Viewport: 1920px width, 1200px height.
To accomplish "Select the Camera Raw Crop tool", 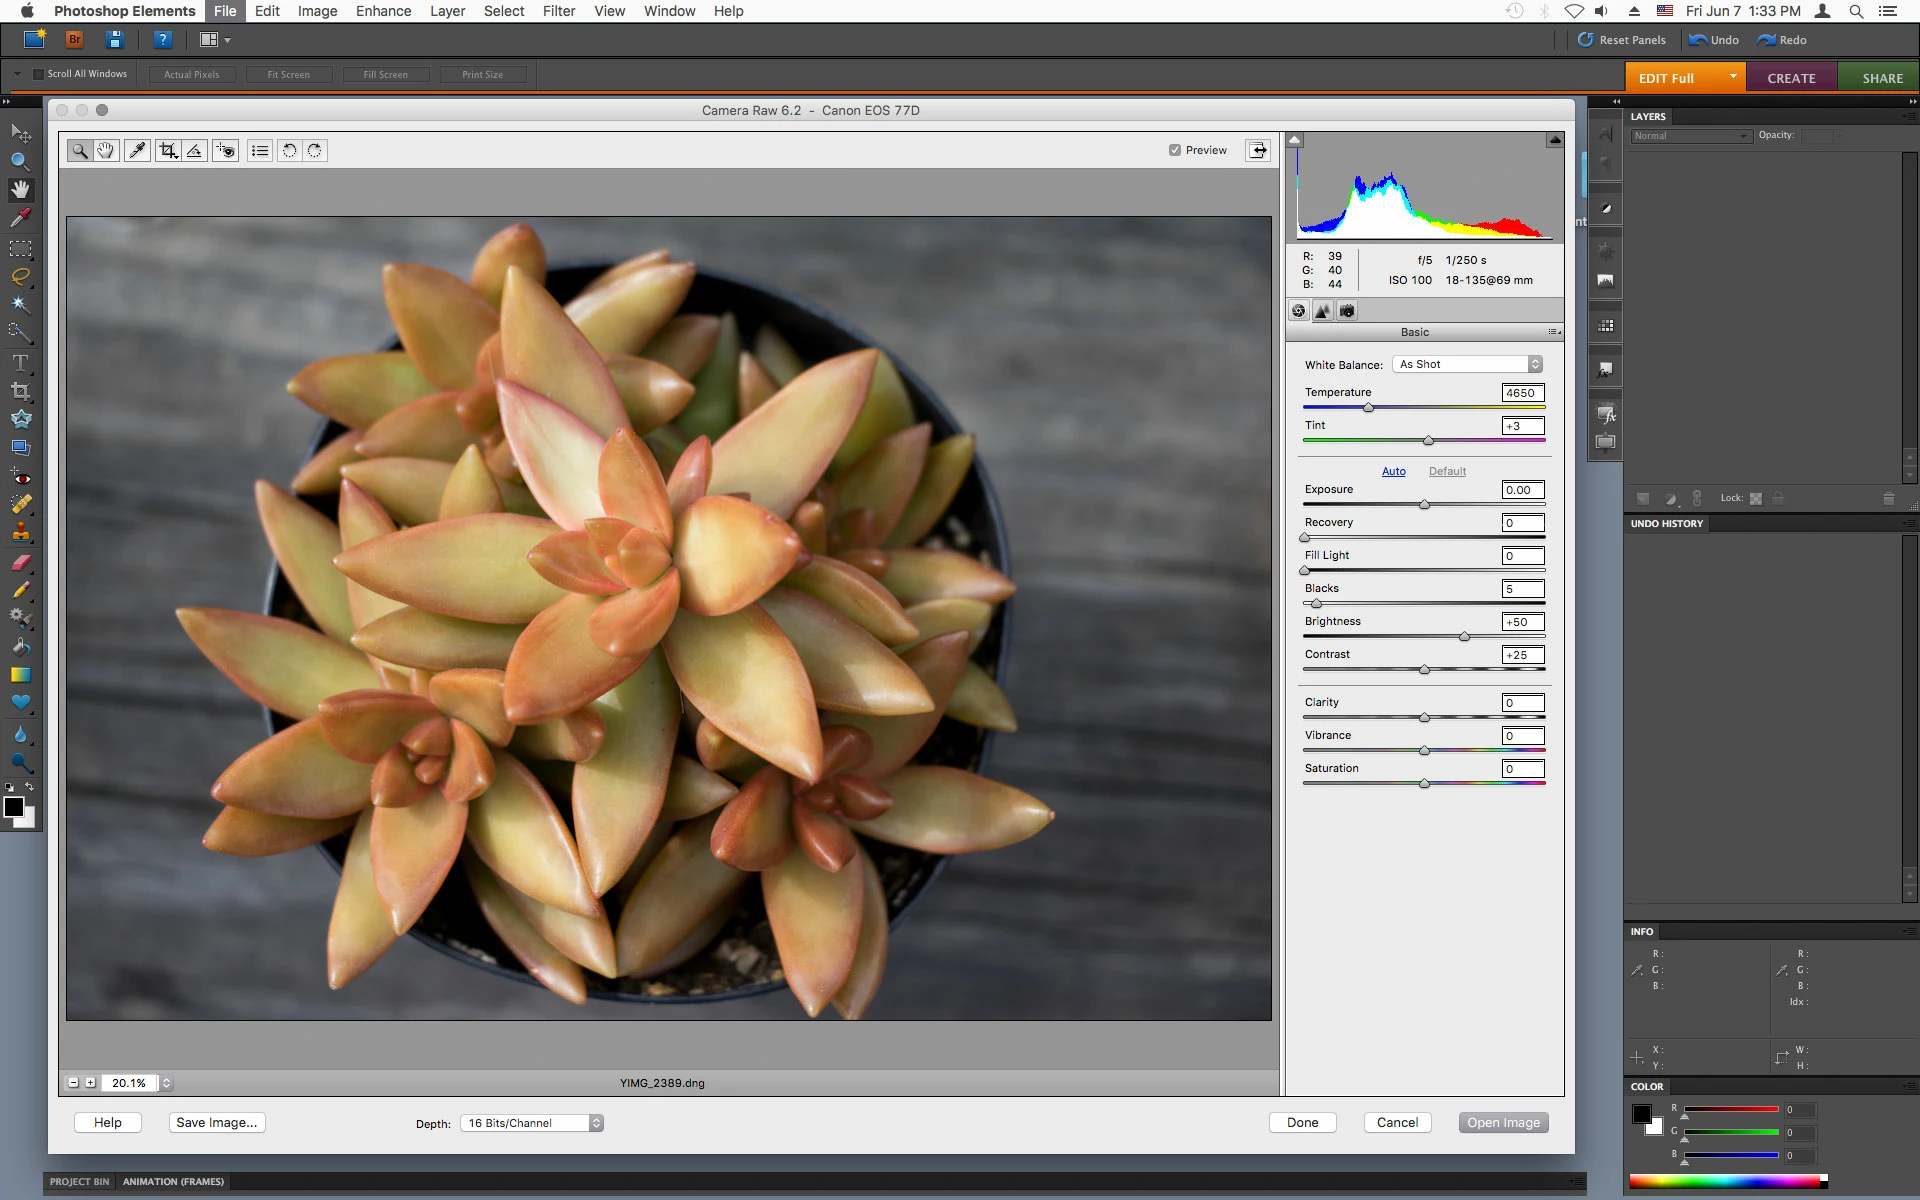I will pyautogui.click(x=168, y=151).
